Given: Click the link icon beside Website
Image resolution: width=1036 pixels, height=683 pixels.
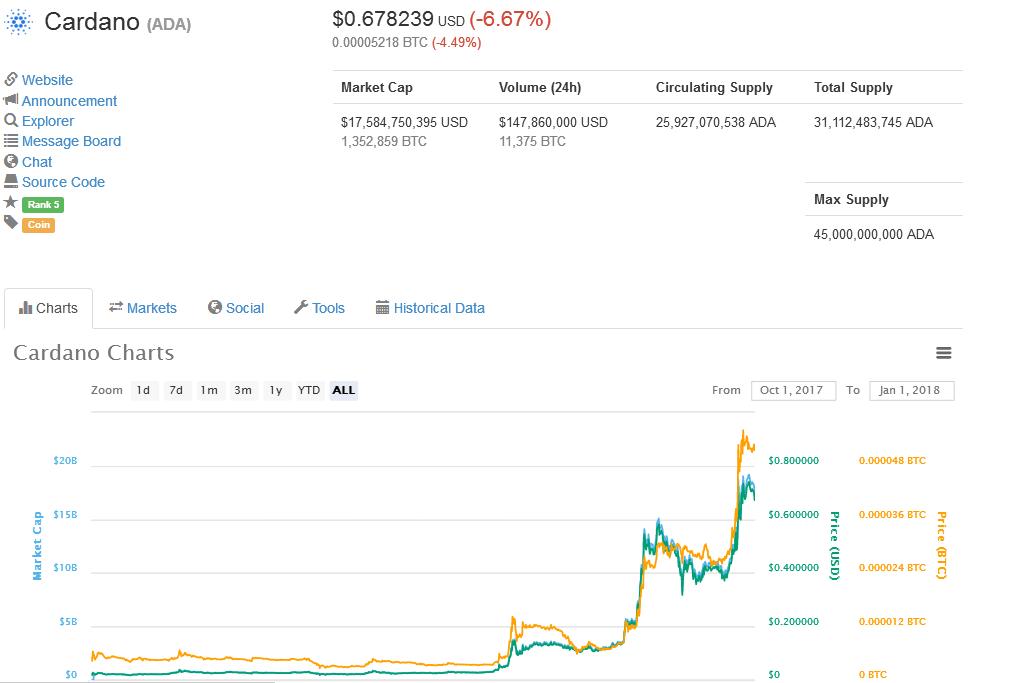Looking at the screenshot, I should pyautogui.click(x=11, y=79).
